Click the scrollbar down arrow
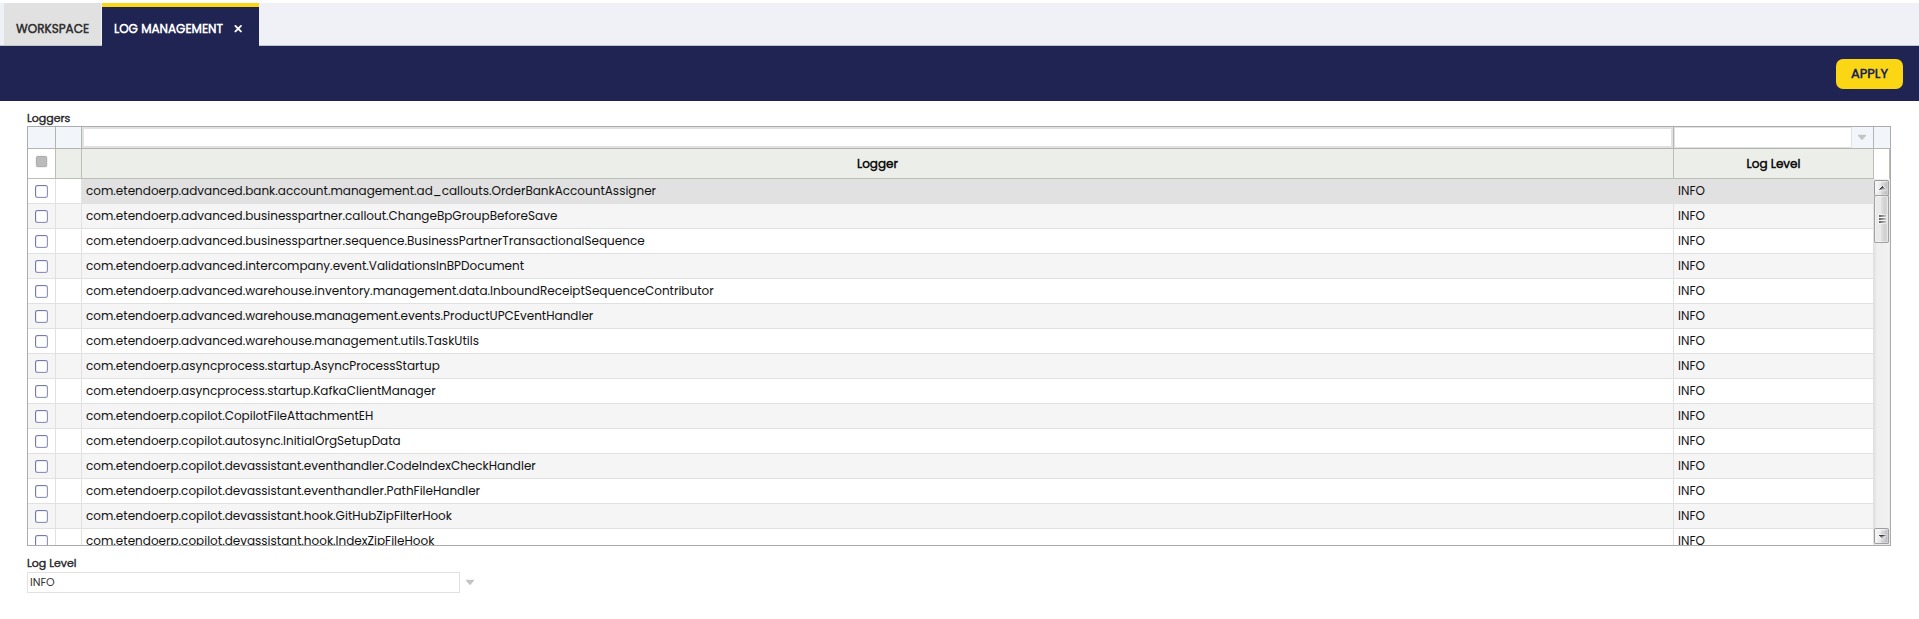1919x619 pixels. tap(1881, 536)
